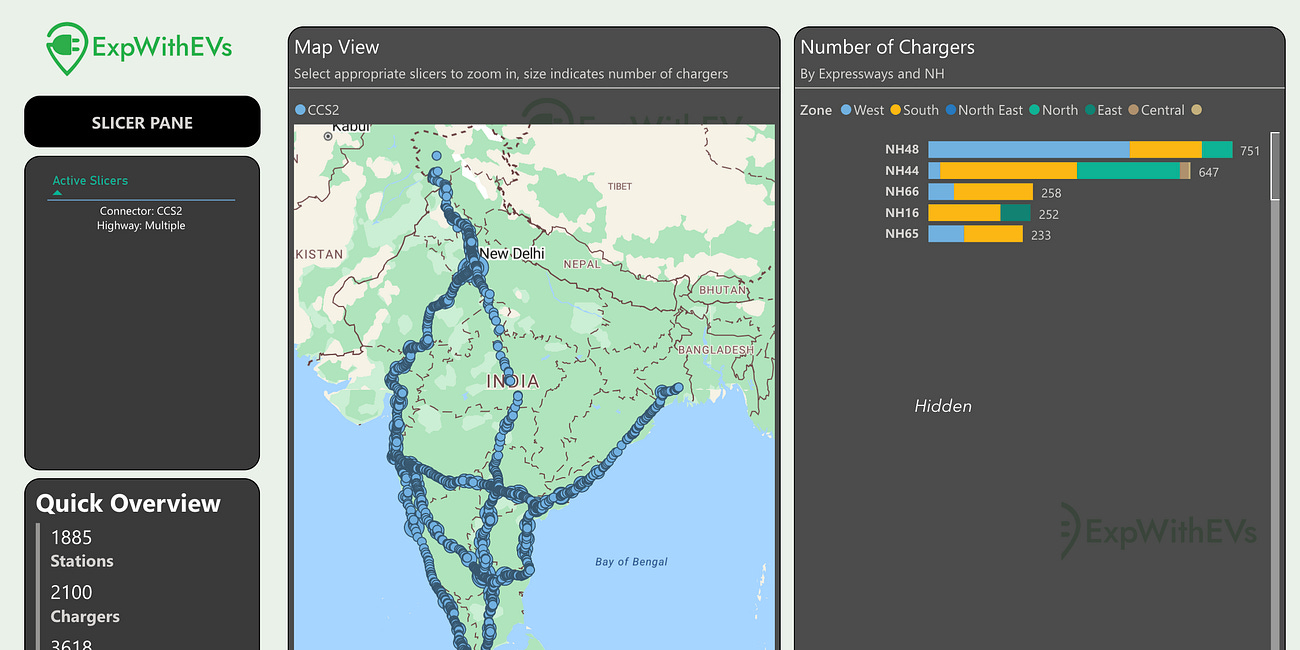Viewport: 1300px width, 650px height.
Task: Open the SLICER PANE button
Action: click(142, 122)
